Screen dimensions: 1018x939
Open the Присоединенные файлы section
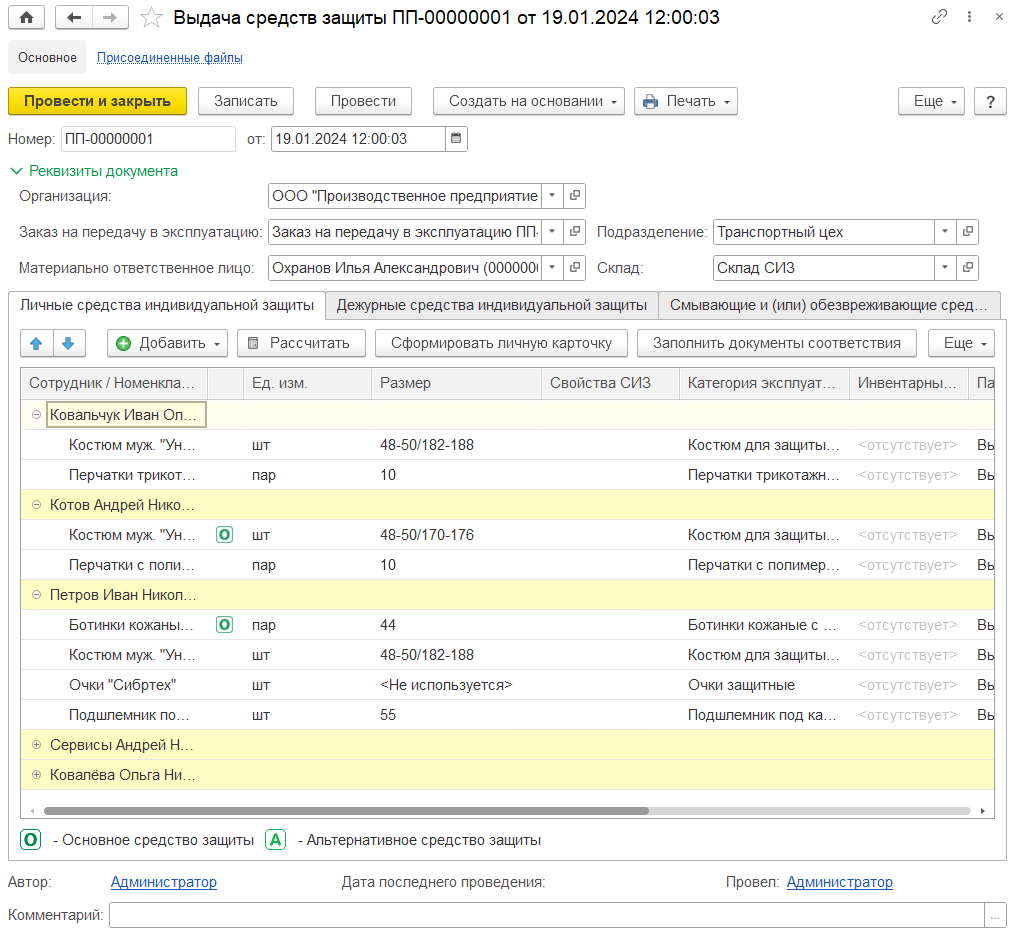(169, 57)
